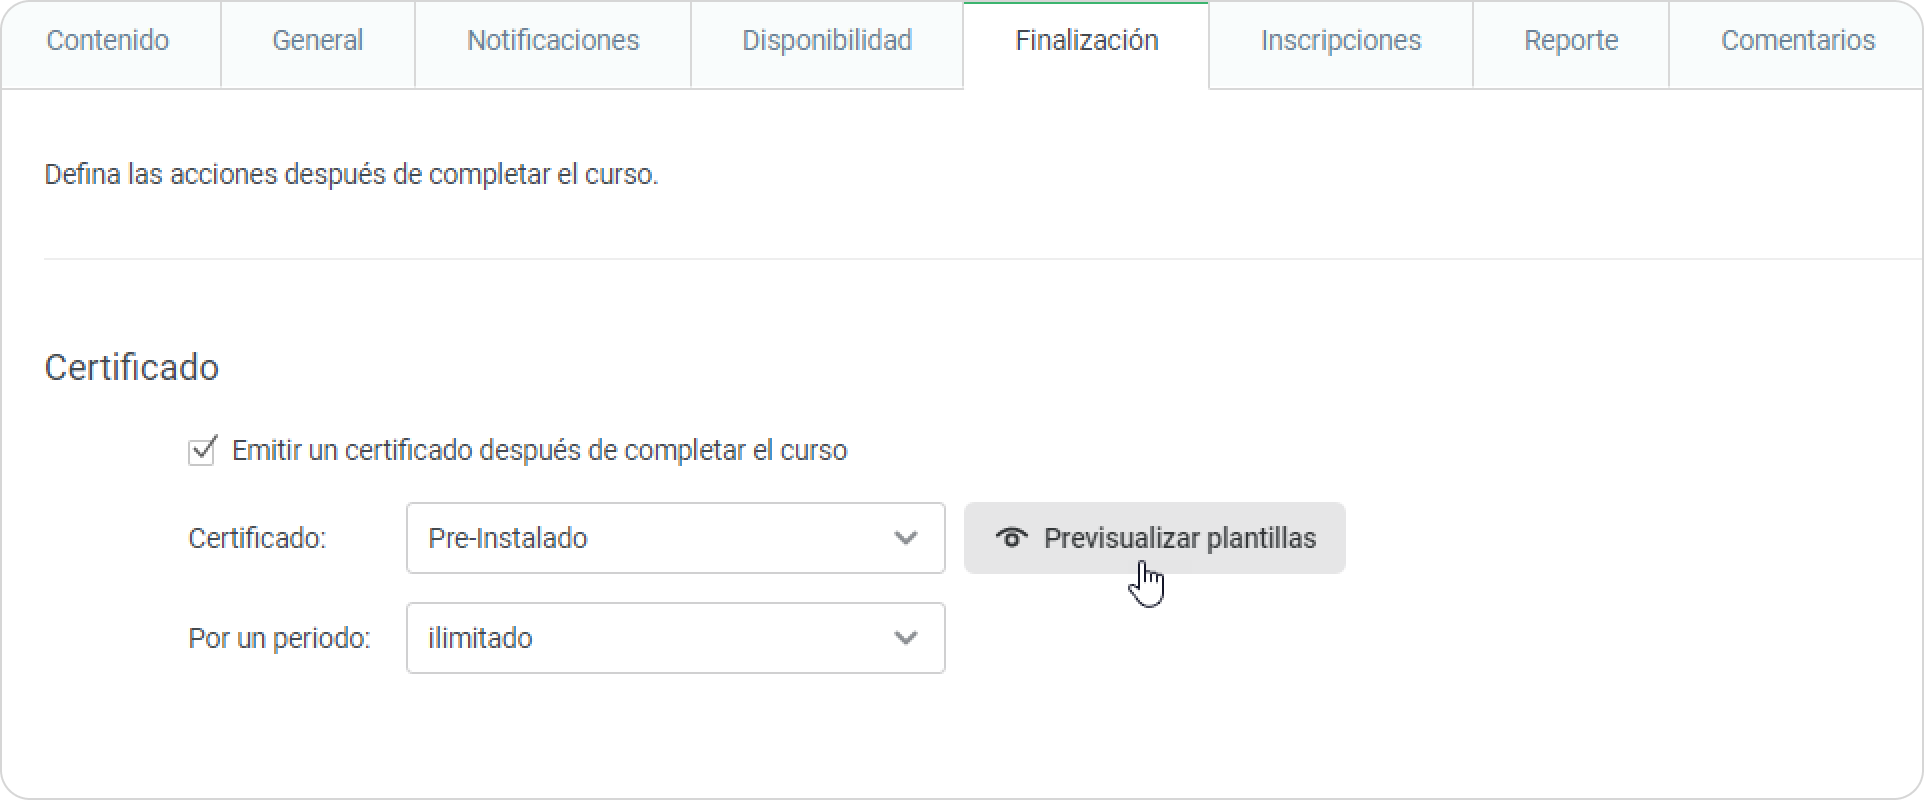
Task: Select the Finalización tab
Action: tap(1086, 41)
